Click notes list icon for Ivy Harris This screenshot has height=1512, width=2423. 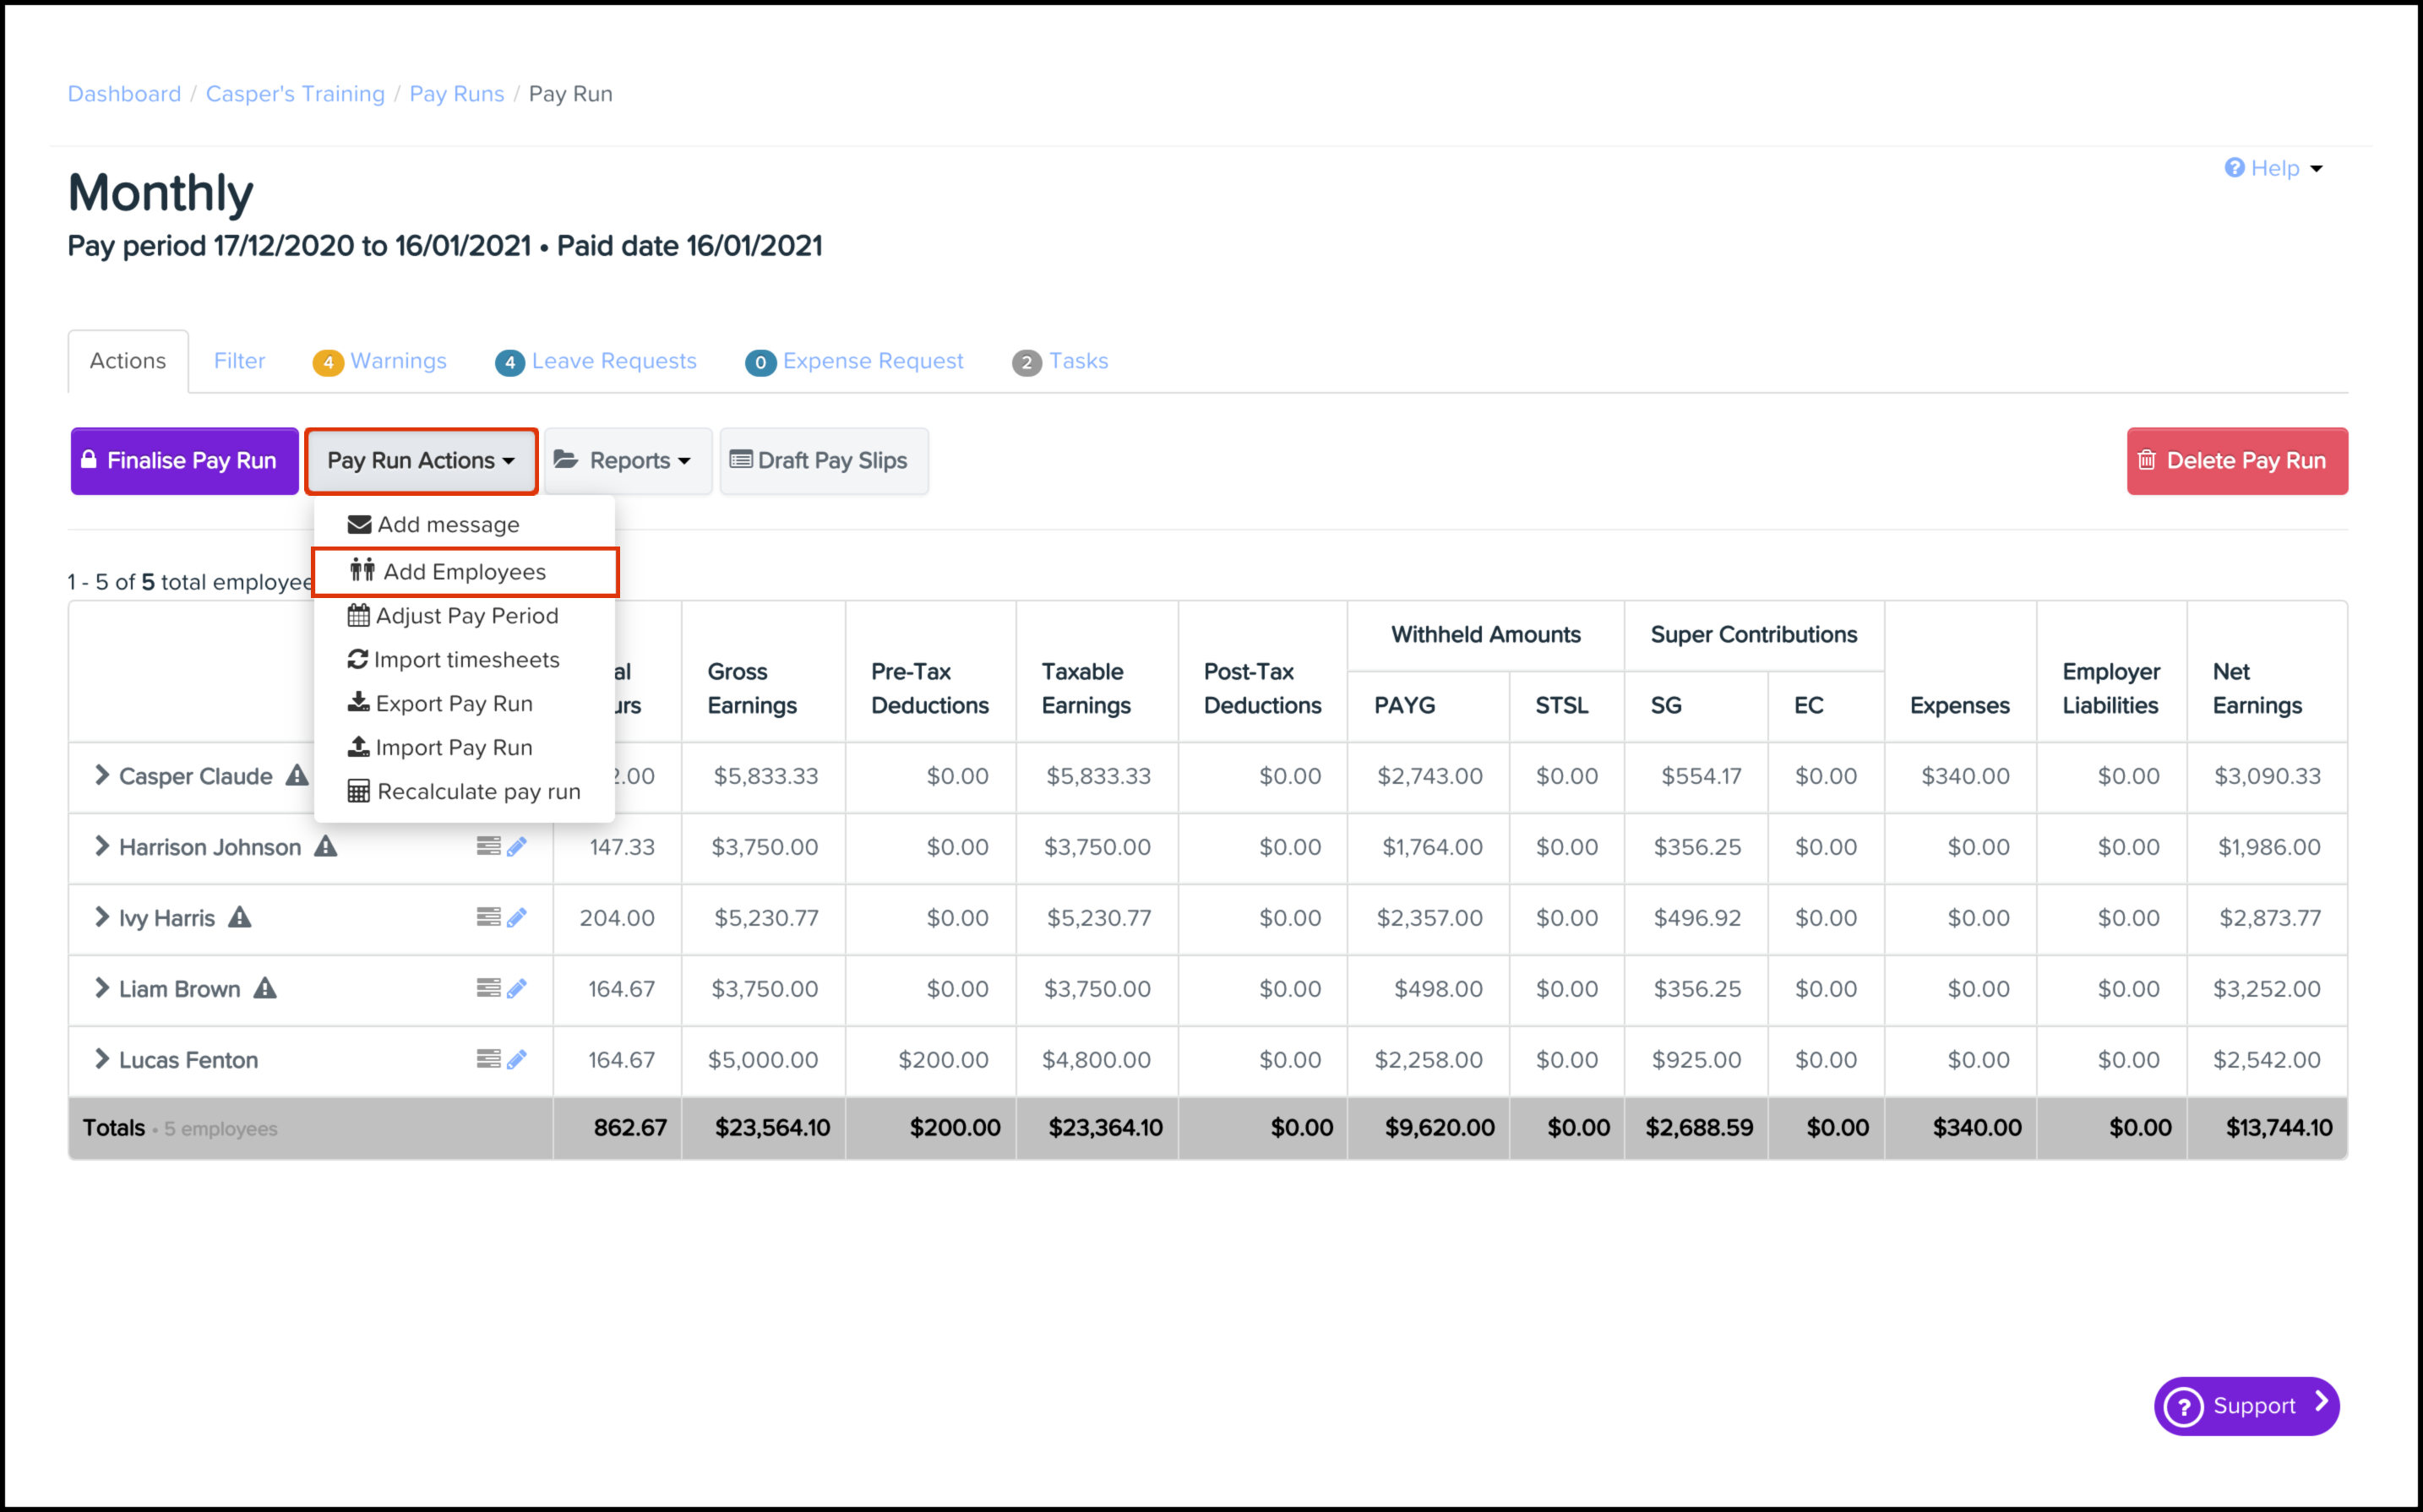(x=488, y=917)
